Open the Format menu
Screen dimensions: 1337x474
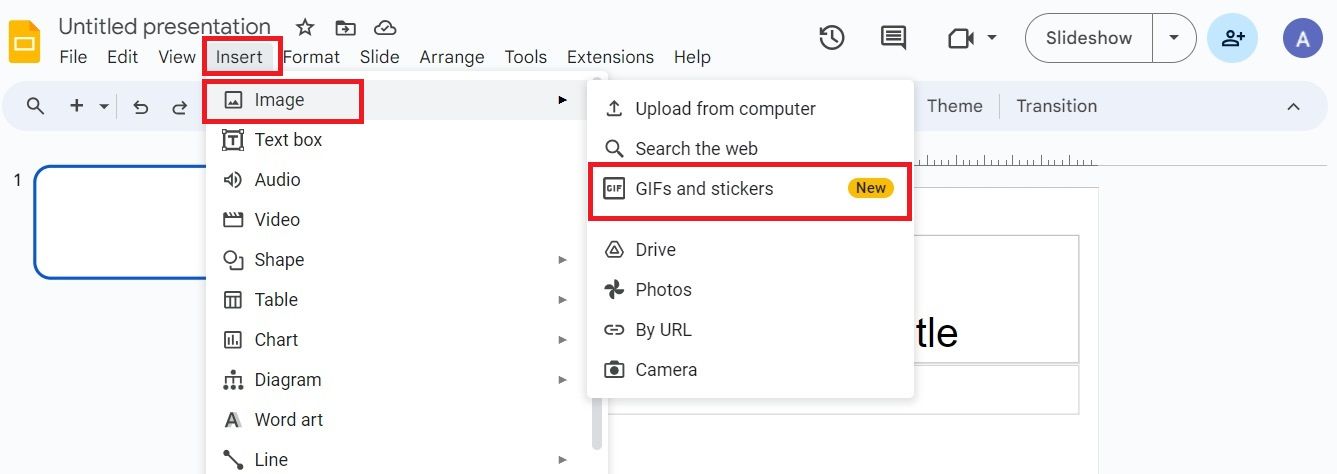[311, 57]
